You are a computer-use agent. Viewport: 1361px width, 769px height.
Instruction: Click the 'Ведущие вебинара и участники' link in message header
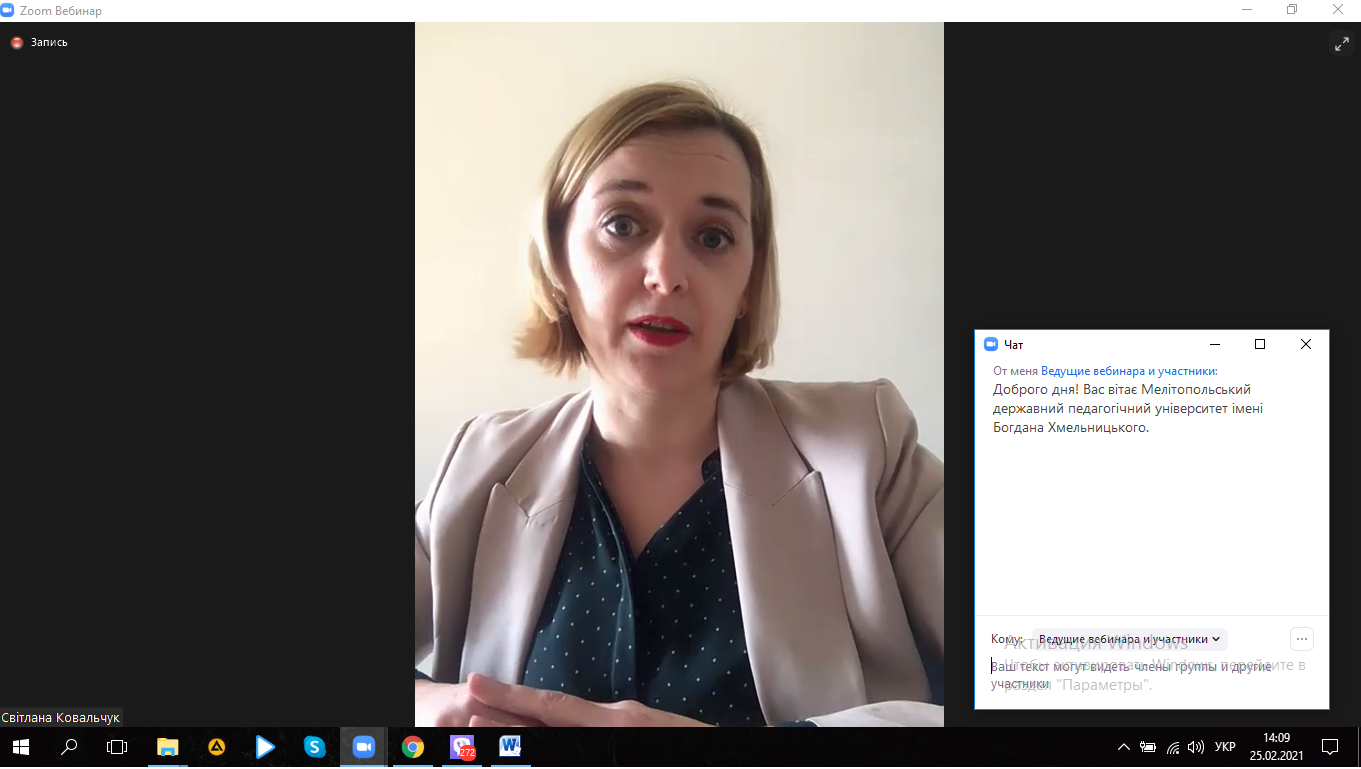(1129, 371)
